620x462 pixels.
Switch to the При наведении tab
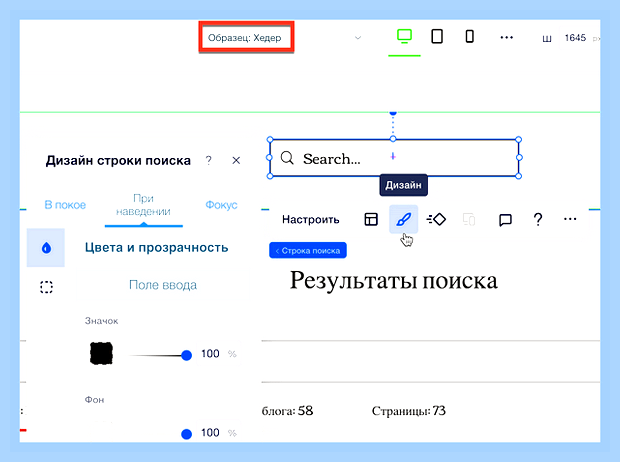coord(144,205)
